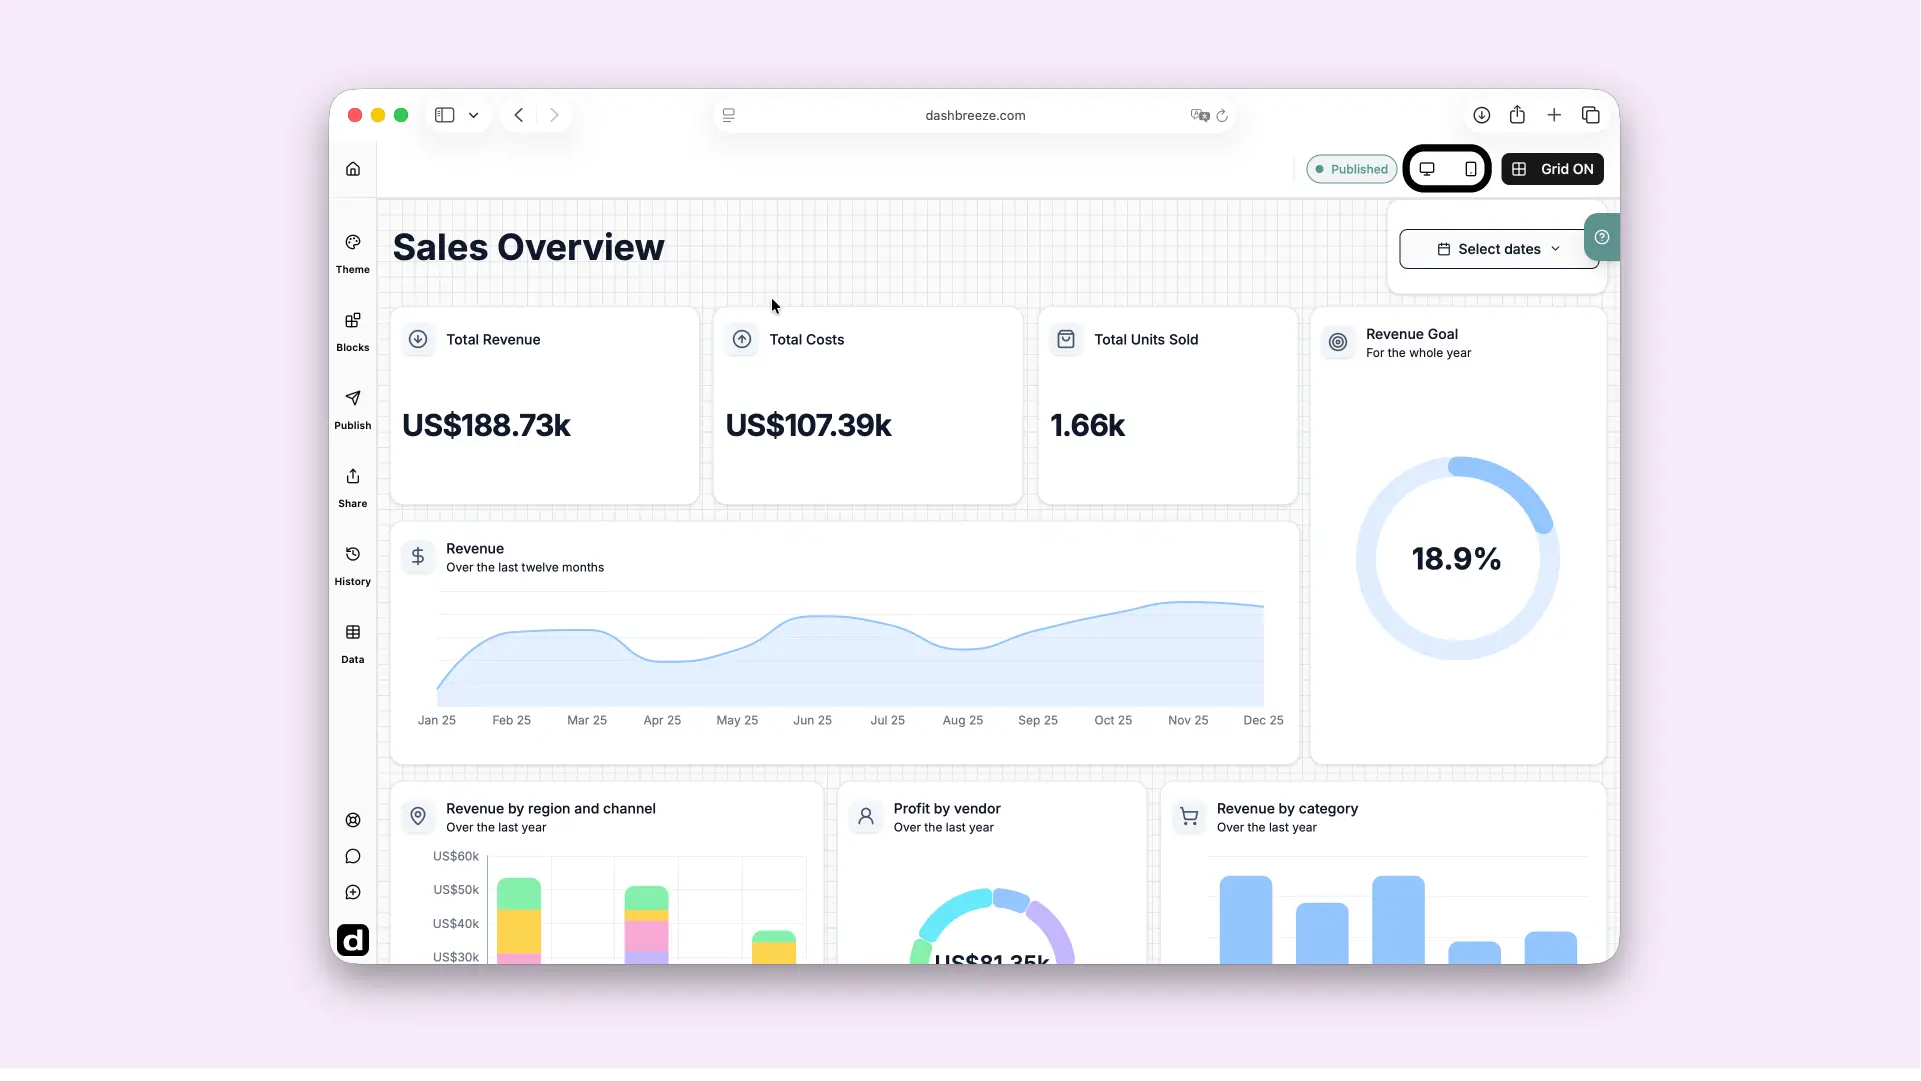1921x1081 pixels.
Task: Go back with the browser back arrow
Action: tap(518, 115)
